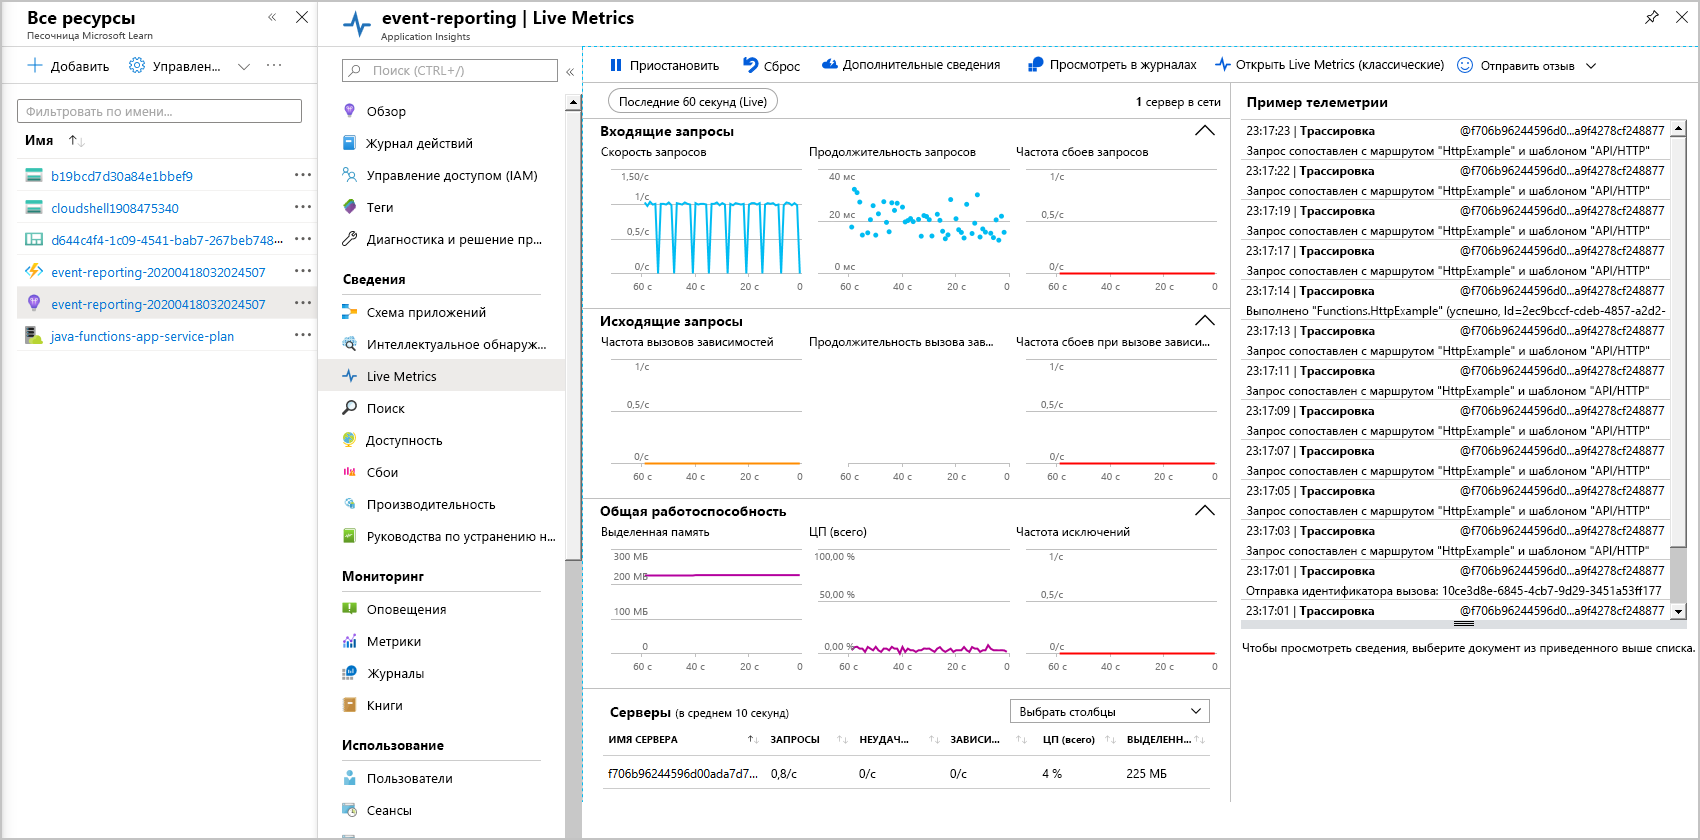Viewport: 1700px width, 840px height.
Task: Click the Журналы icon
Action: (349, 673)
